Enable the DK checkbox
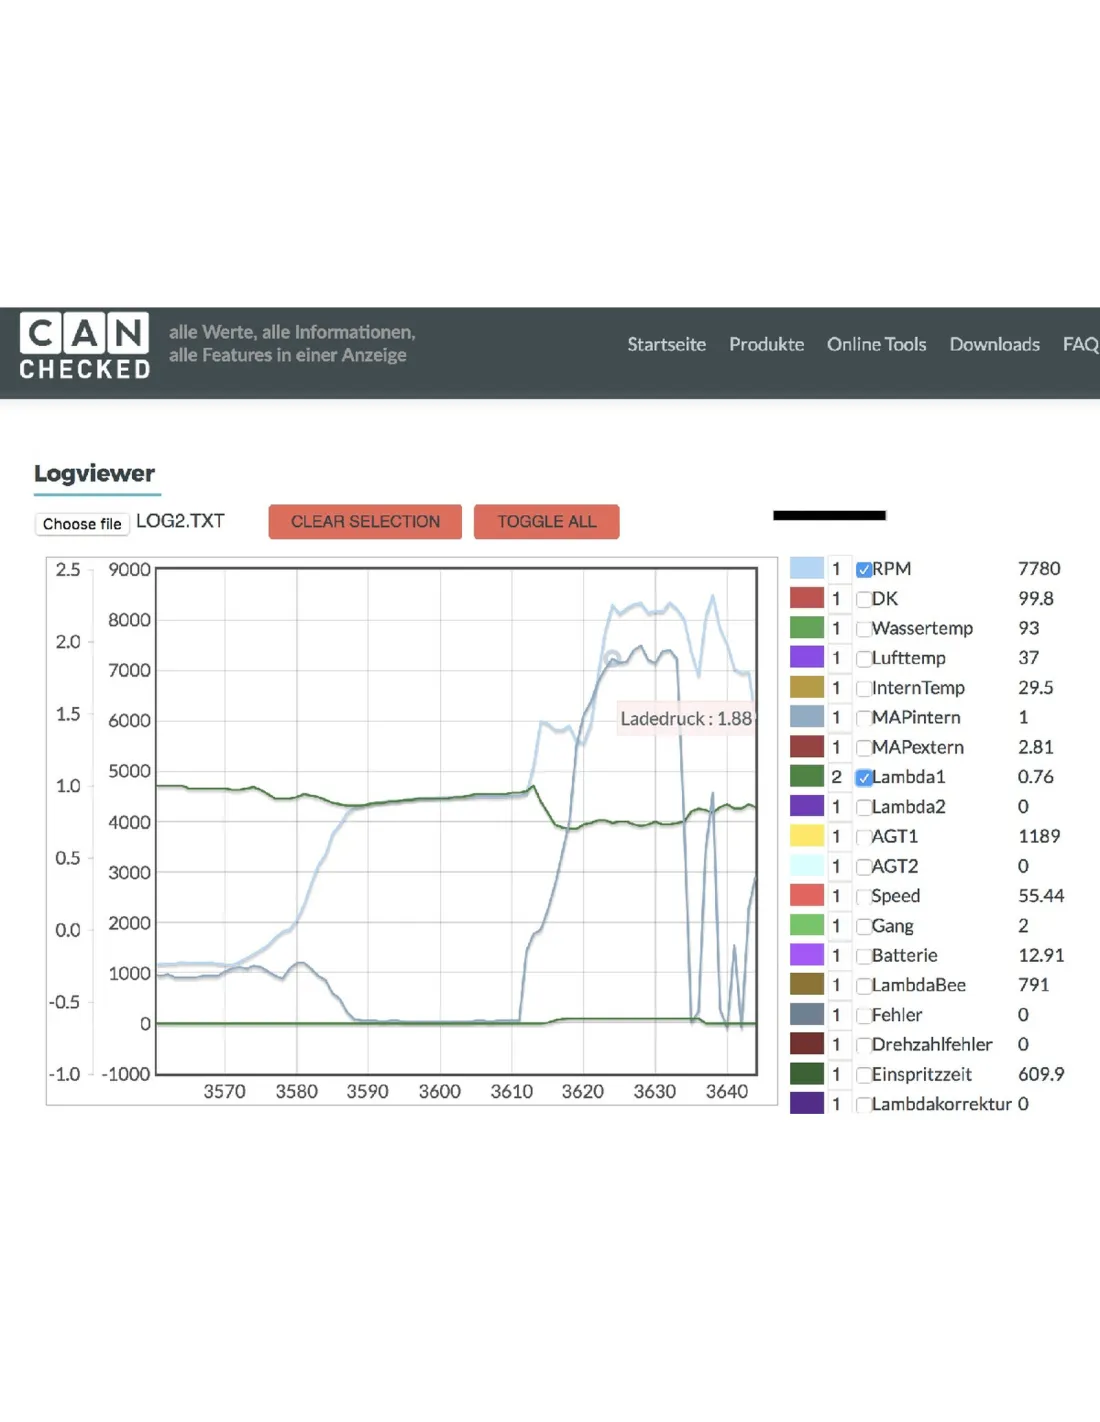This screenshot has width=1100, height=1422. [x=864, y=600]
